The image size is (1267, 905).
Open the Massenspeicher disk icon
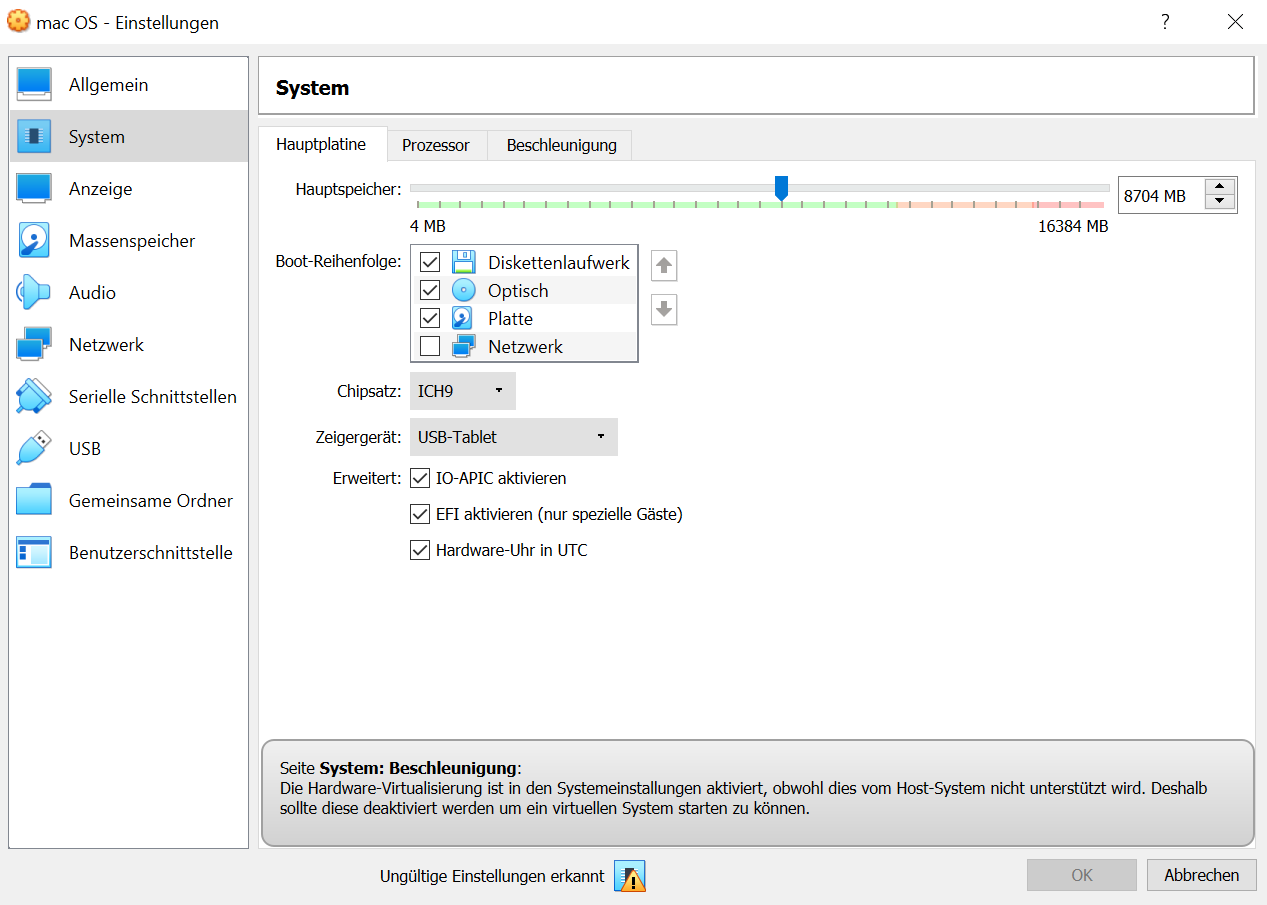(x=34, y=241)
